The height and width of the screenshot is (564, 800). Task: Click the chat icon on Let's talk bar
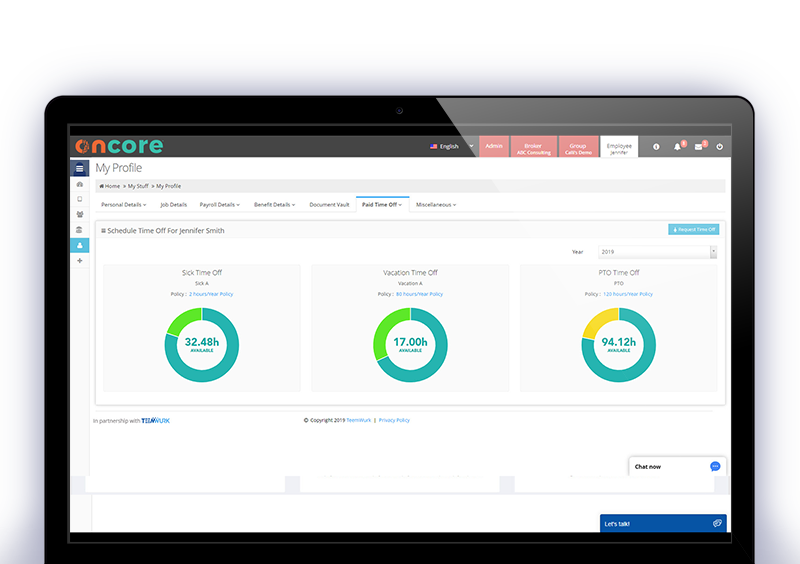coord(717,523)
